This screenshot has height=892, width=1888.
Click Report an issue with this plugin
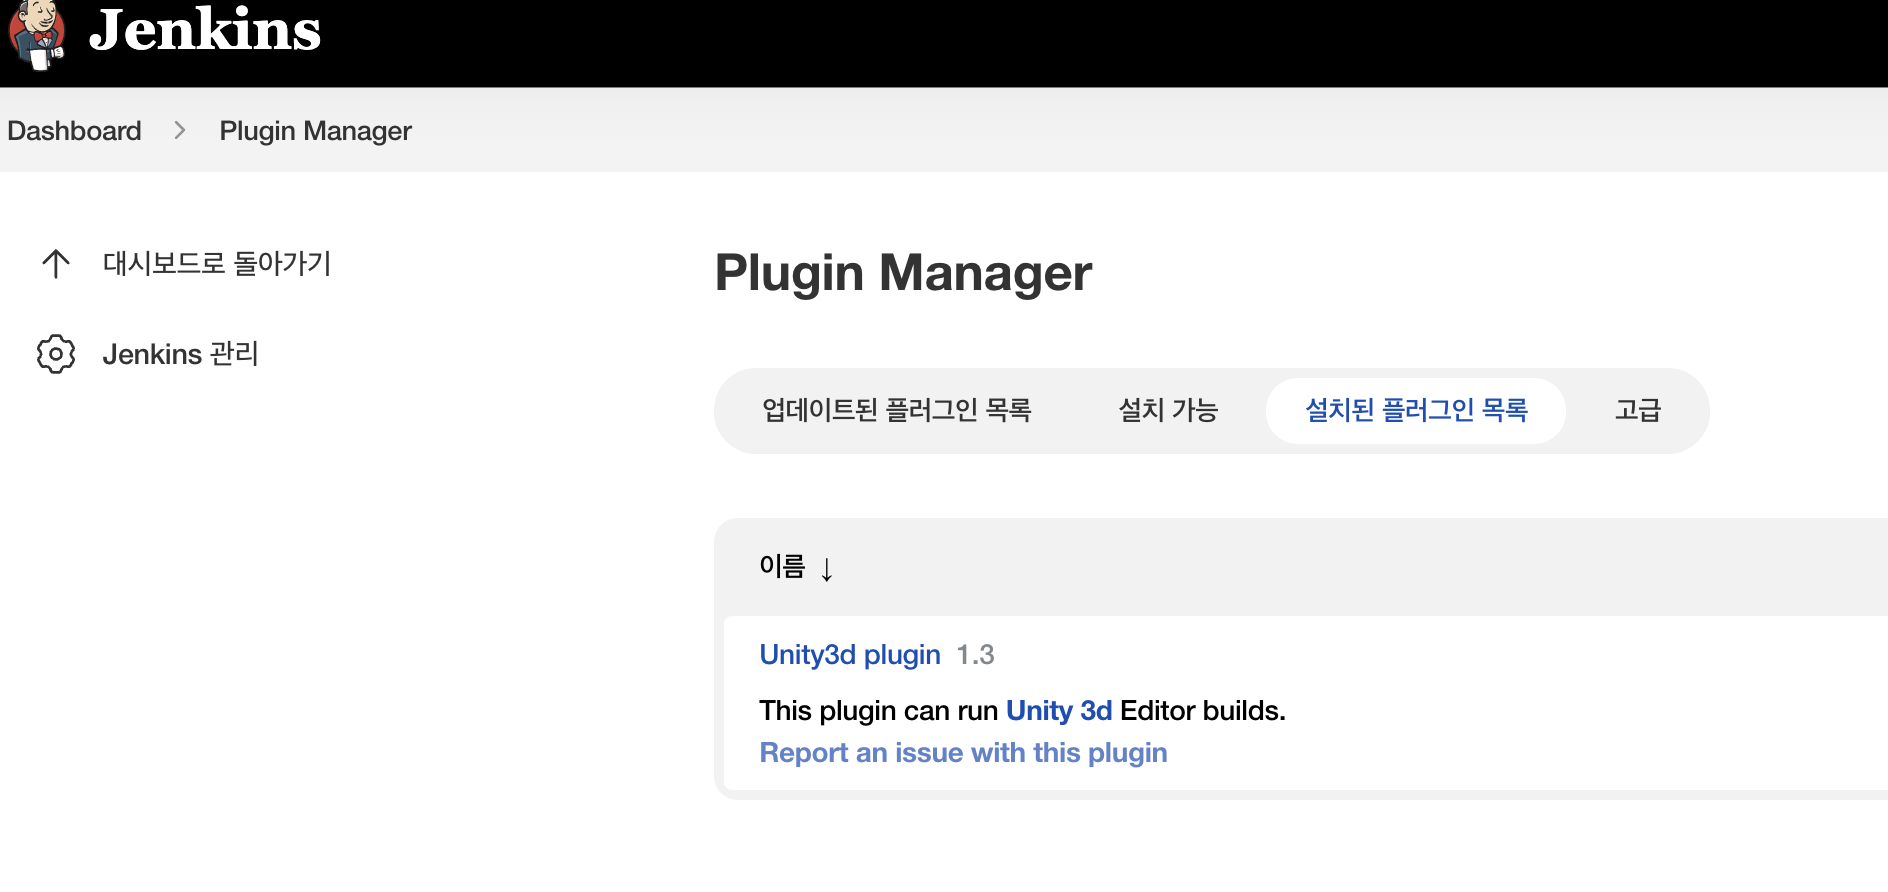(963, 752)
